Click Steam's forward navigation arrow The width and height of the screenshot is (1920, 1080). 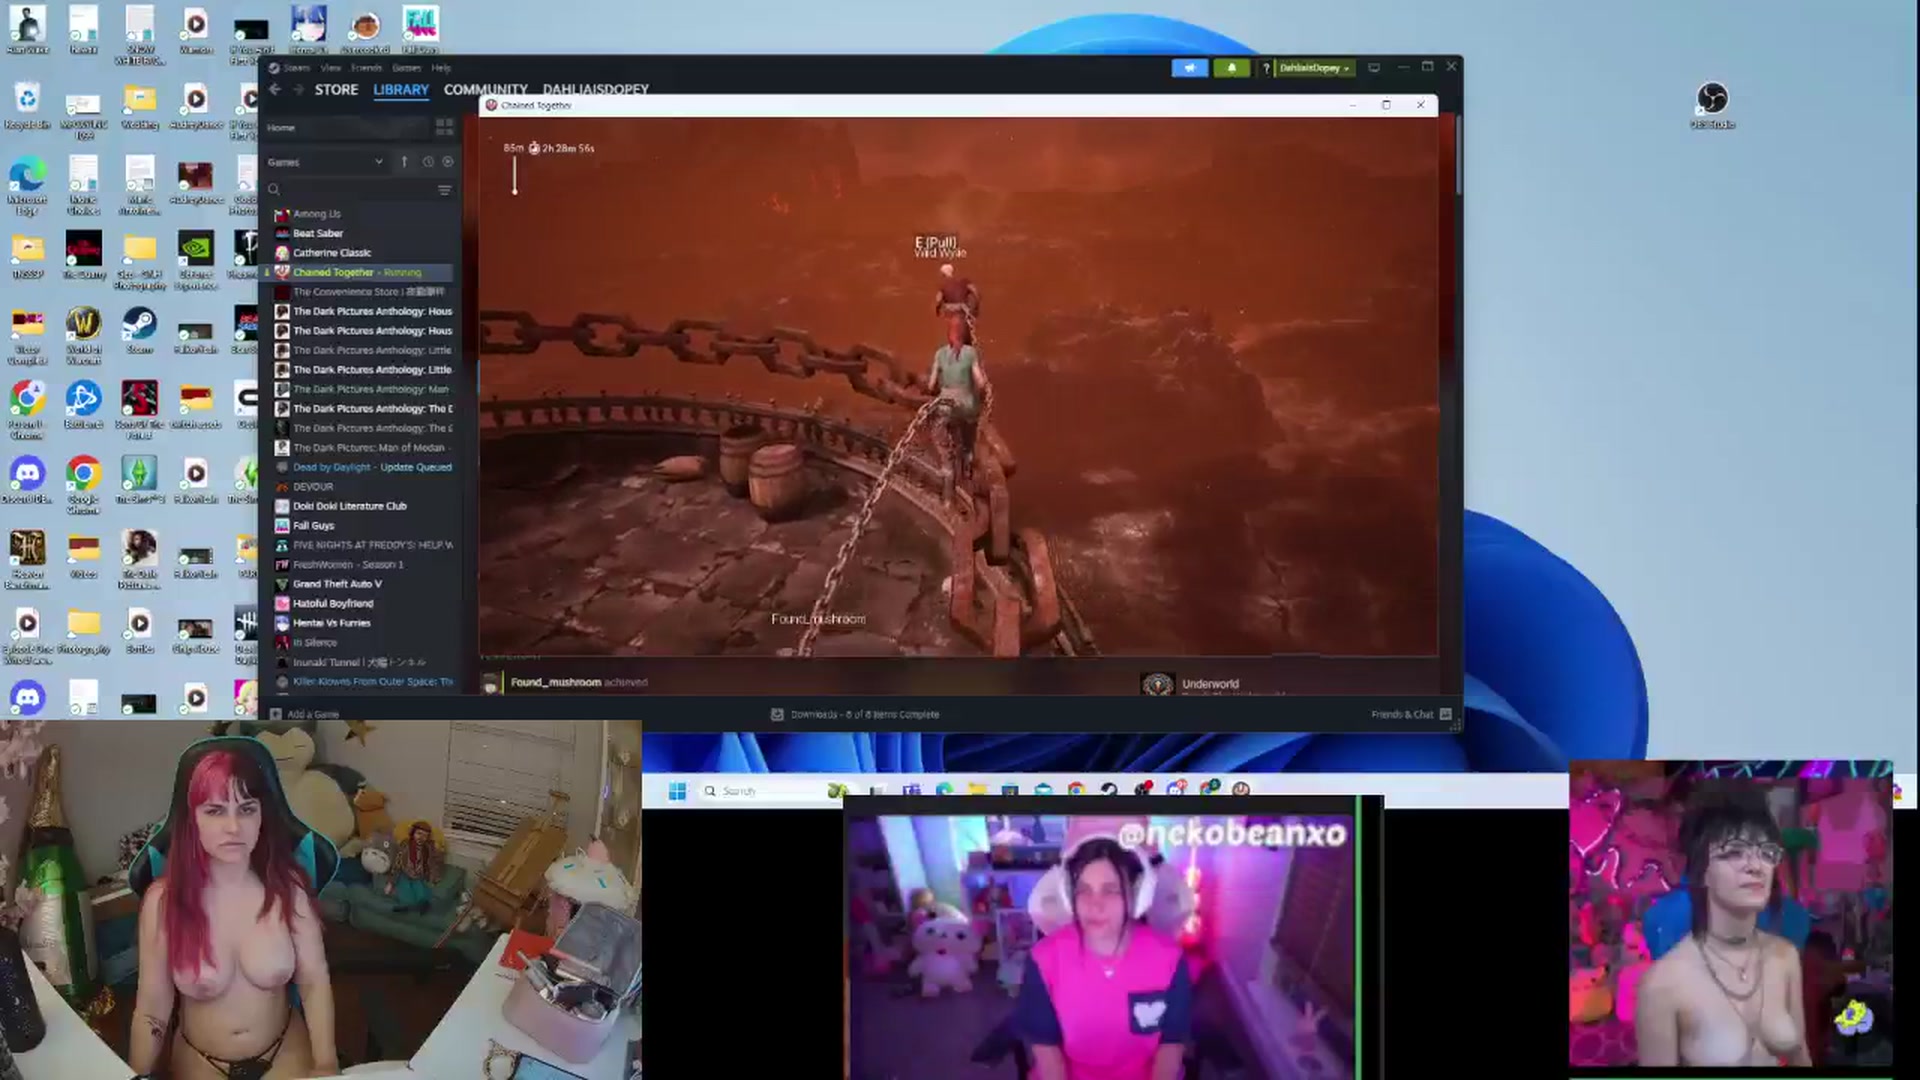[x=298, y=89]
